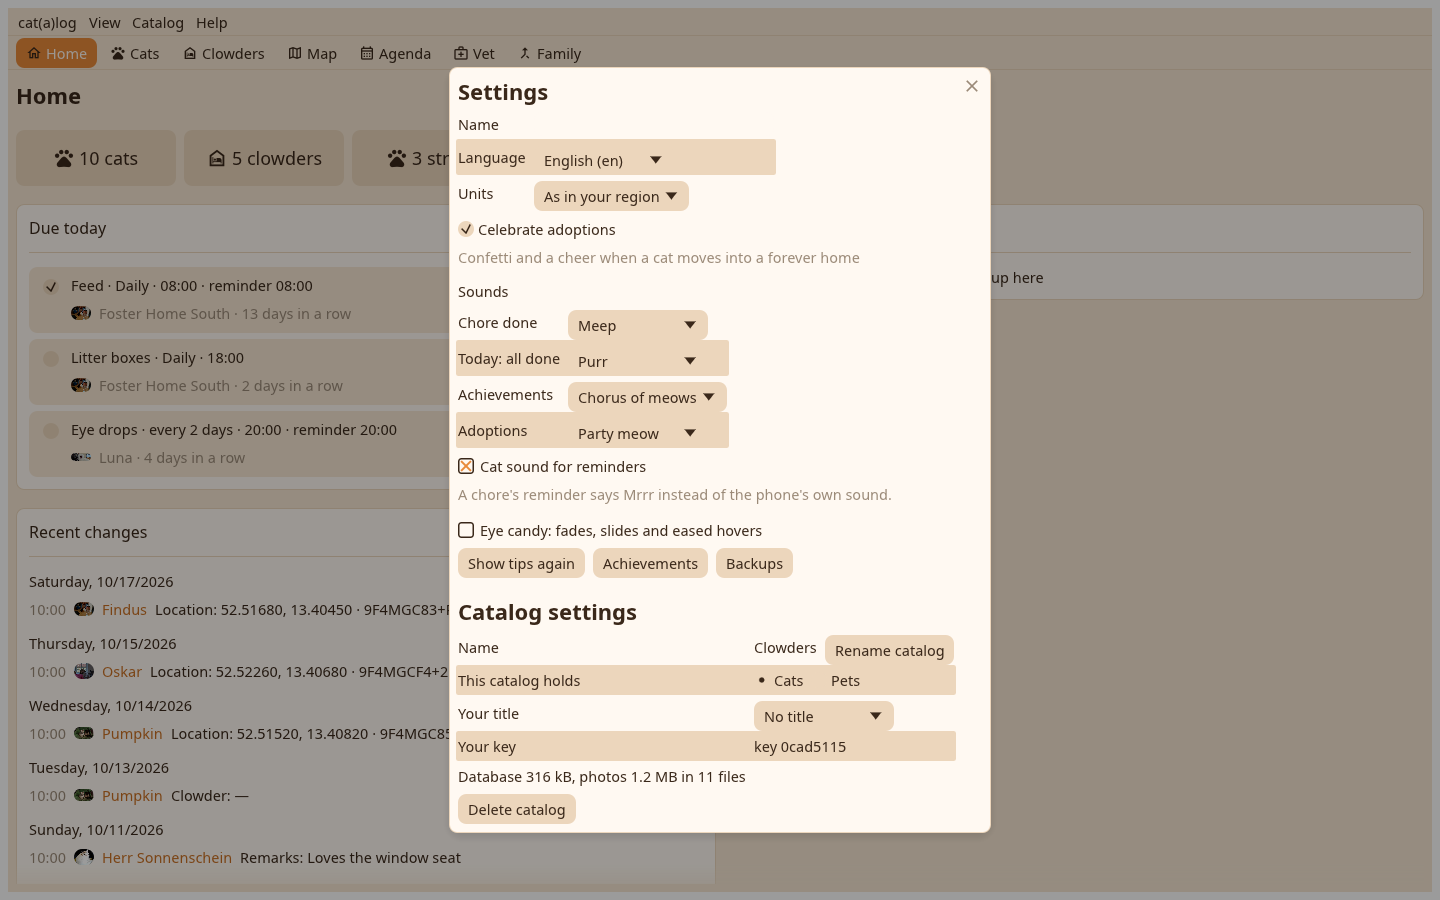Click the Backups button
Image resolution: width=1440 pixels, height=900 pixels.
coord(754,563)
